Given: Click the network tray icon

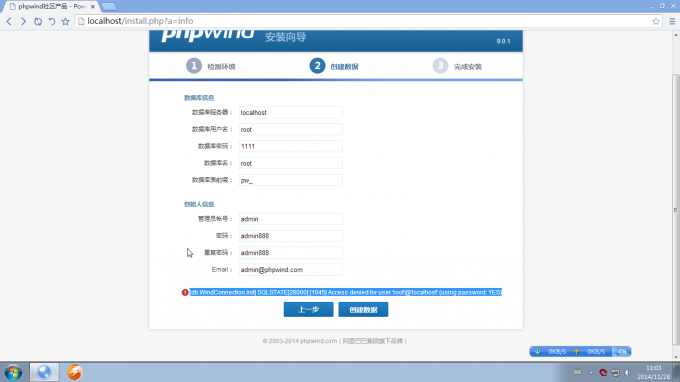Looking at the screenshot, I should coord(615,372).
